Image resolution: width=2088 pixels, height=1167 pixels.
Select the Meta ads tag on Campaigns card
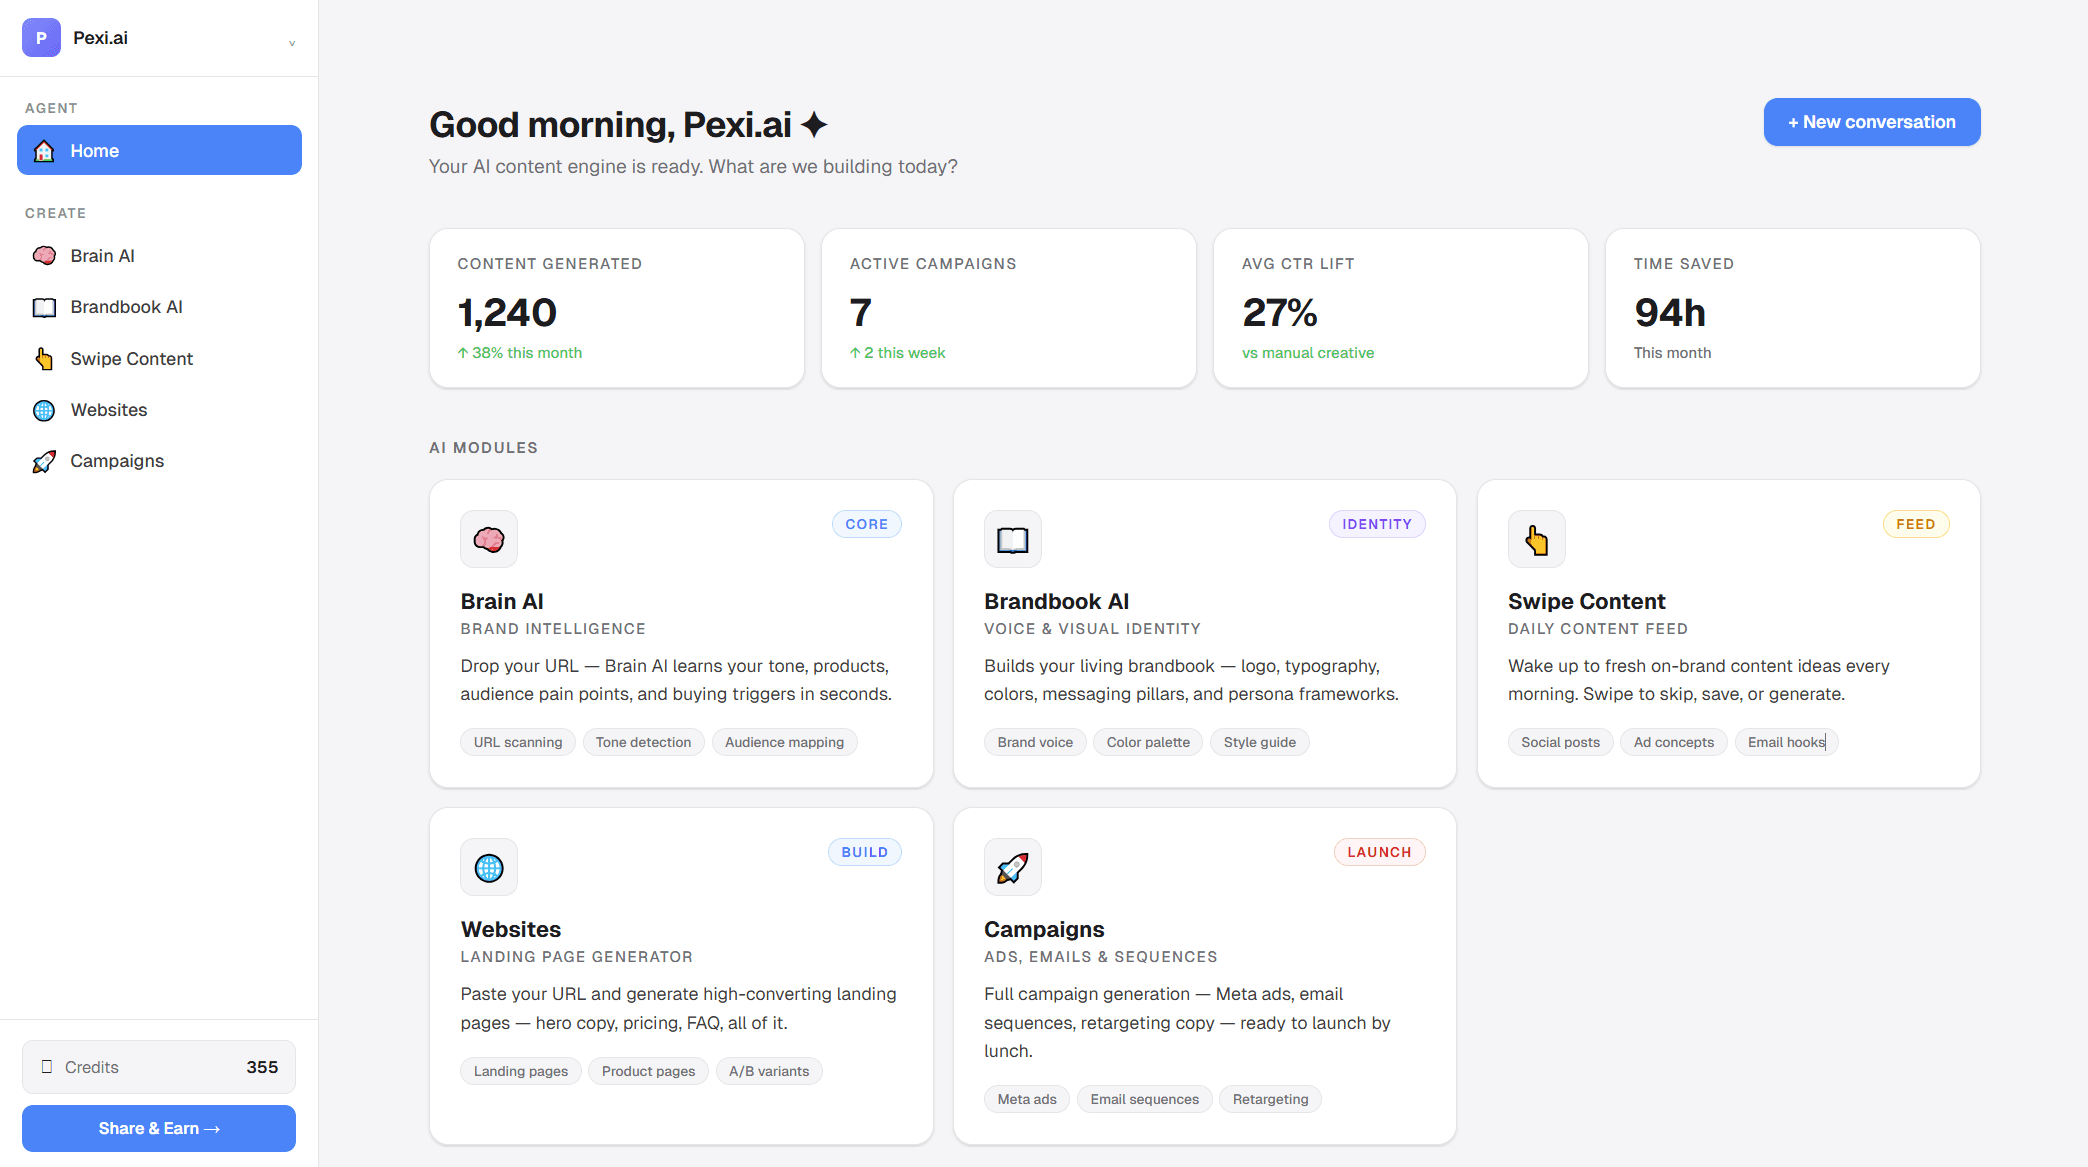point(1026,1098)
